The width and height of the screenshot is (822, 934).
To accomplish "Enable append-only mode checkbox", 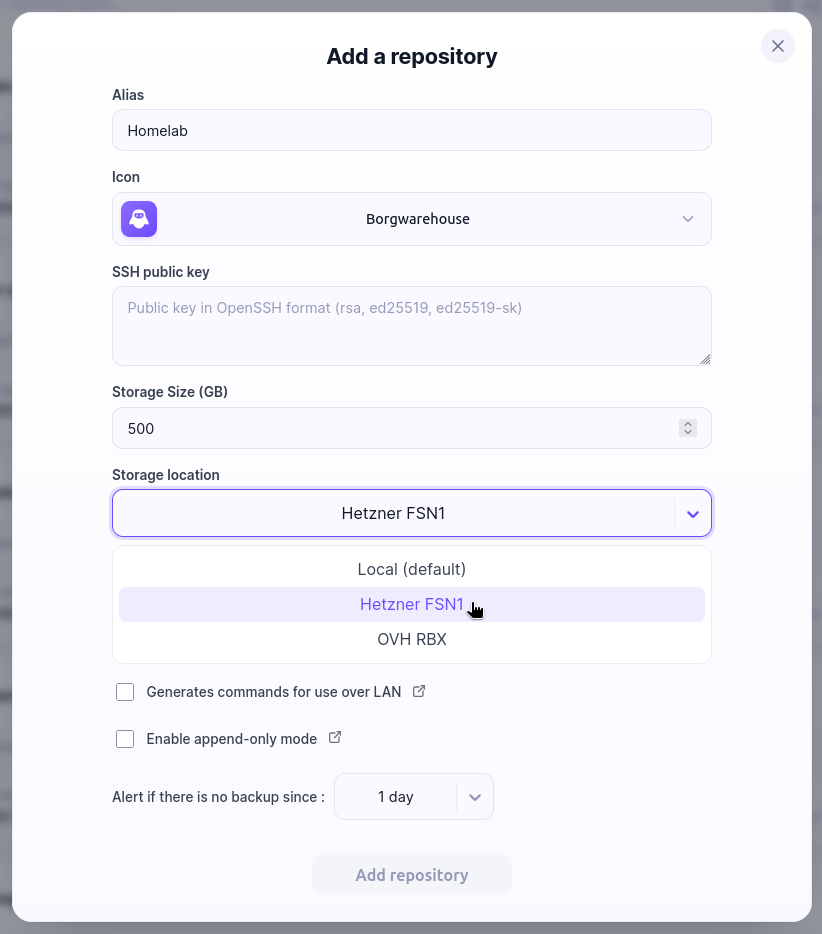I will pyautogui.click(x=125, y=739).
